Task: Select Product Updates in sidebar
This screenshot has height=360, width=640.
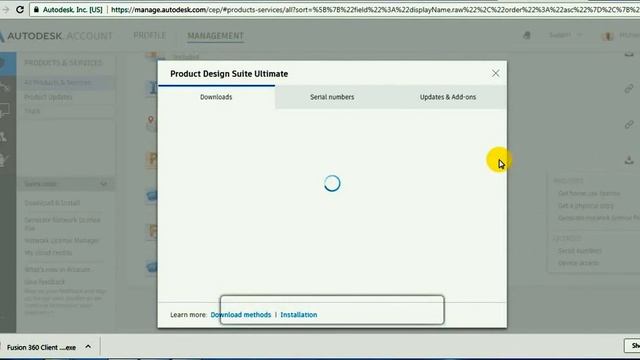Action: point(48,97)
